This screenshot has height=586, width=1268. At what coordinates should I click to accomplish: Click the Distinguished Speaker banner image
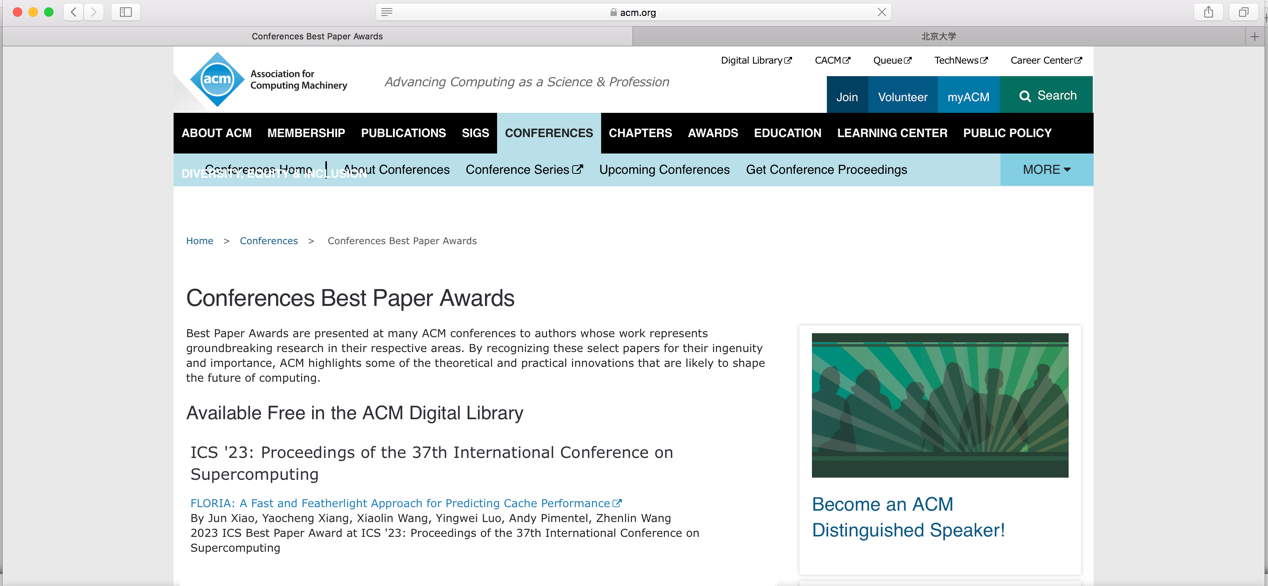pyautogui.click(x=939, y=405)
